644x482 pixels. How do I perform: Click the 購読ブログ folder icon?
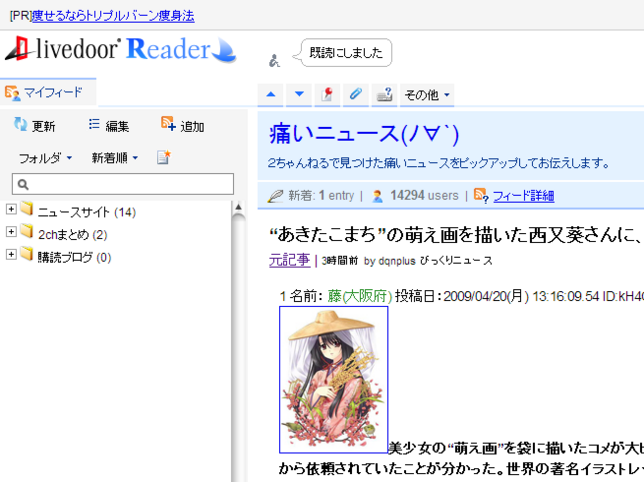[x=27, y=254]
